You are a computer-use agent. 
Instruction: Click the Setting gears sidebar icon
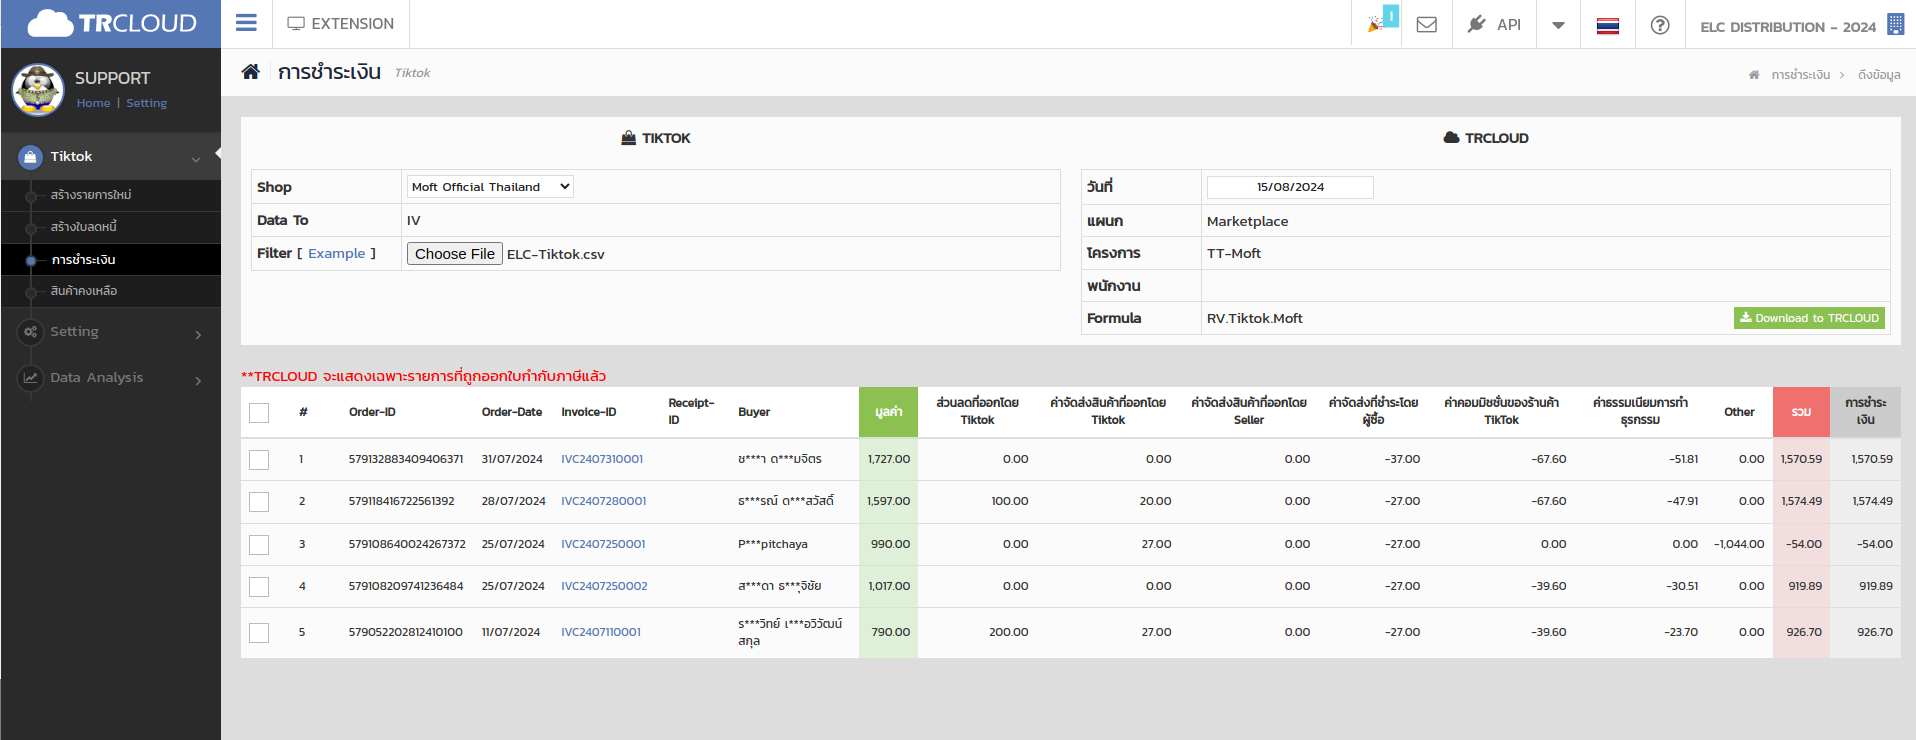(x=31, y=332)
